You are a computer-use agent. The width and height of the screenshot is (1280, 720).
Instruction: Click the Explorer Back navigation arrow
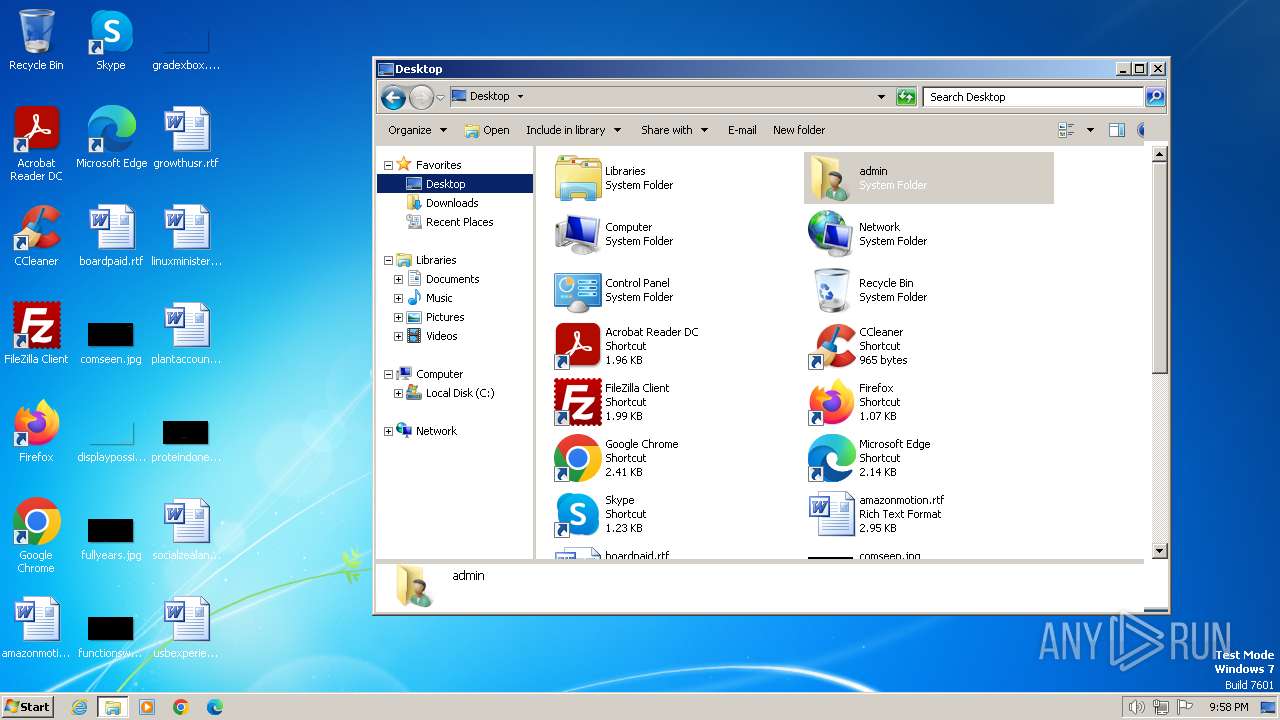coord(393,97)
